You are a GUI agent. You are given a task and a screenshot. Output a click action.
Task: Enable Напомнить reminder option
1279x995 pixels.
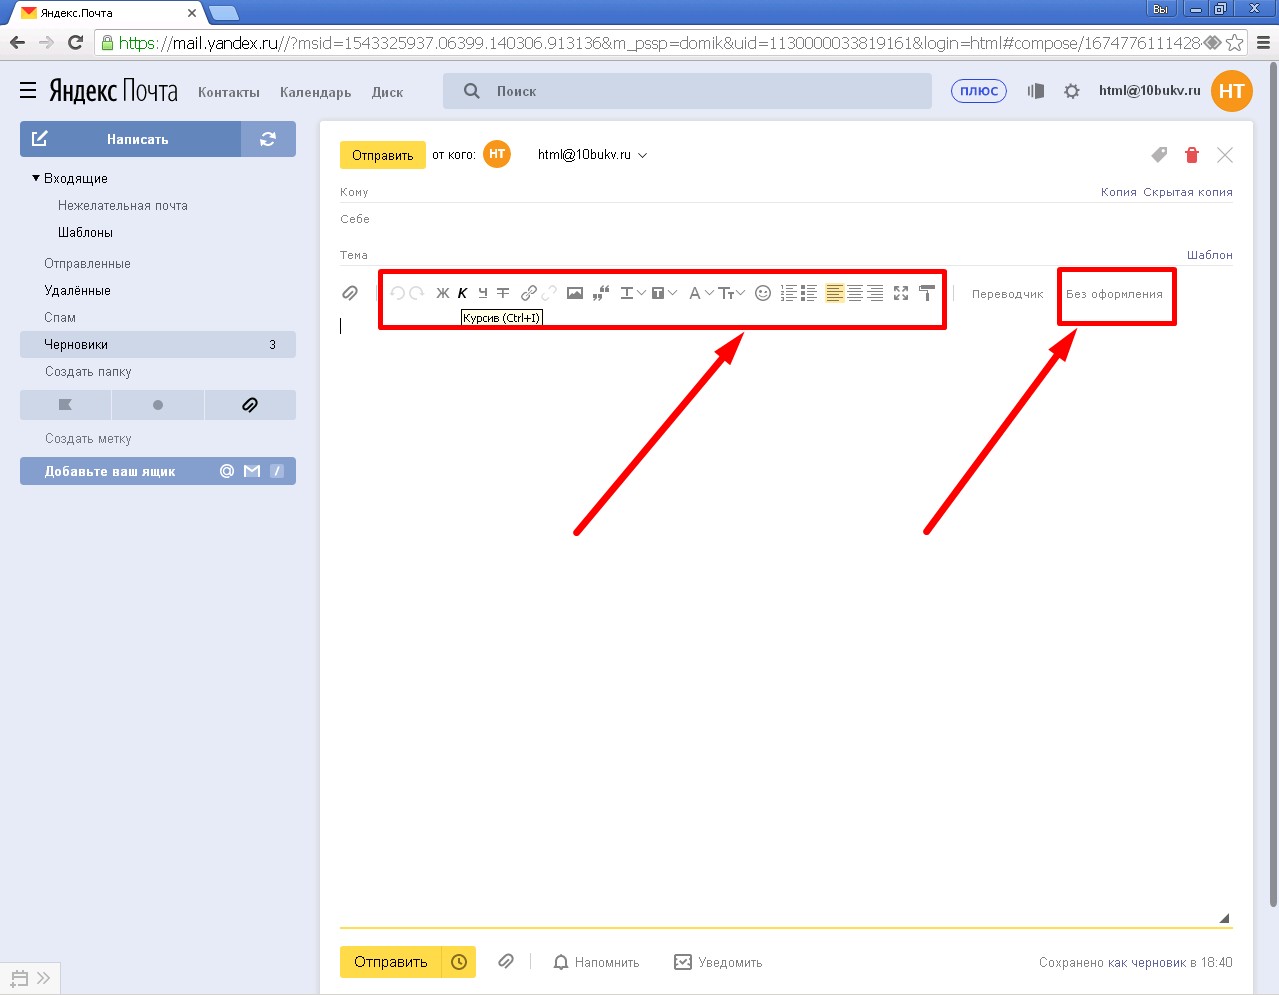[x=596, y=962]
